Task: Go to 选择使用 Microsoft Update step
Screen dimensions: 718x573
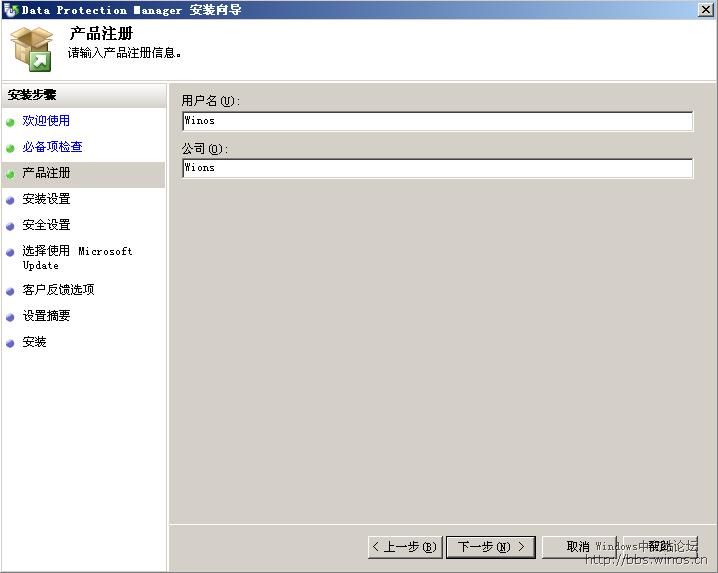Action: click(x=77, y=257)
